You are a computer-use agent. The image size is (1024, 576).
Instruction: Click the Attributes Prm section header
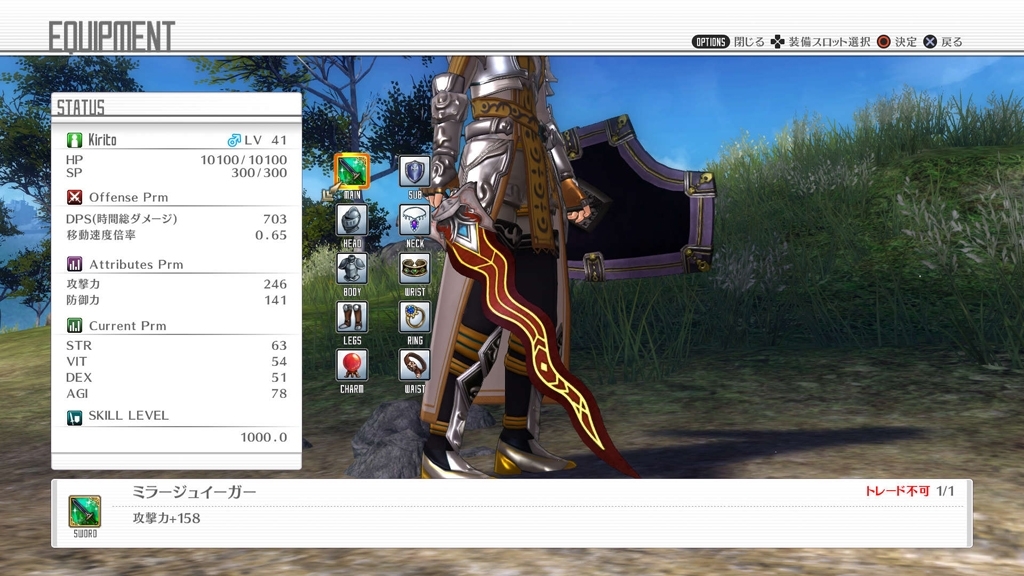click(135, 264)
